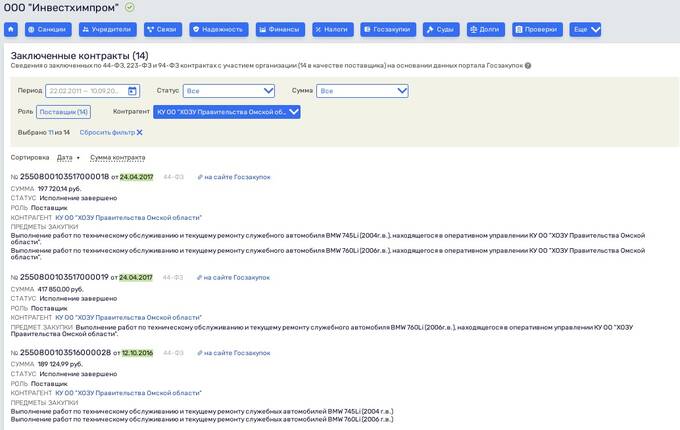
Task: Open the Контрагент dropdown
Action: 227,112
